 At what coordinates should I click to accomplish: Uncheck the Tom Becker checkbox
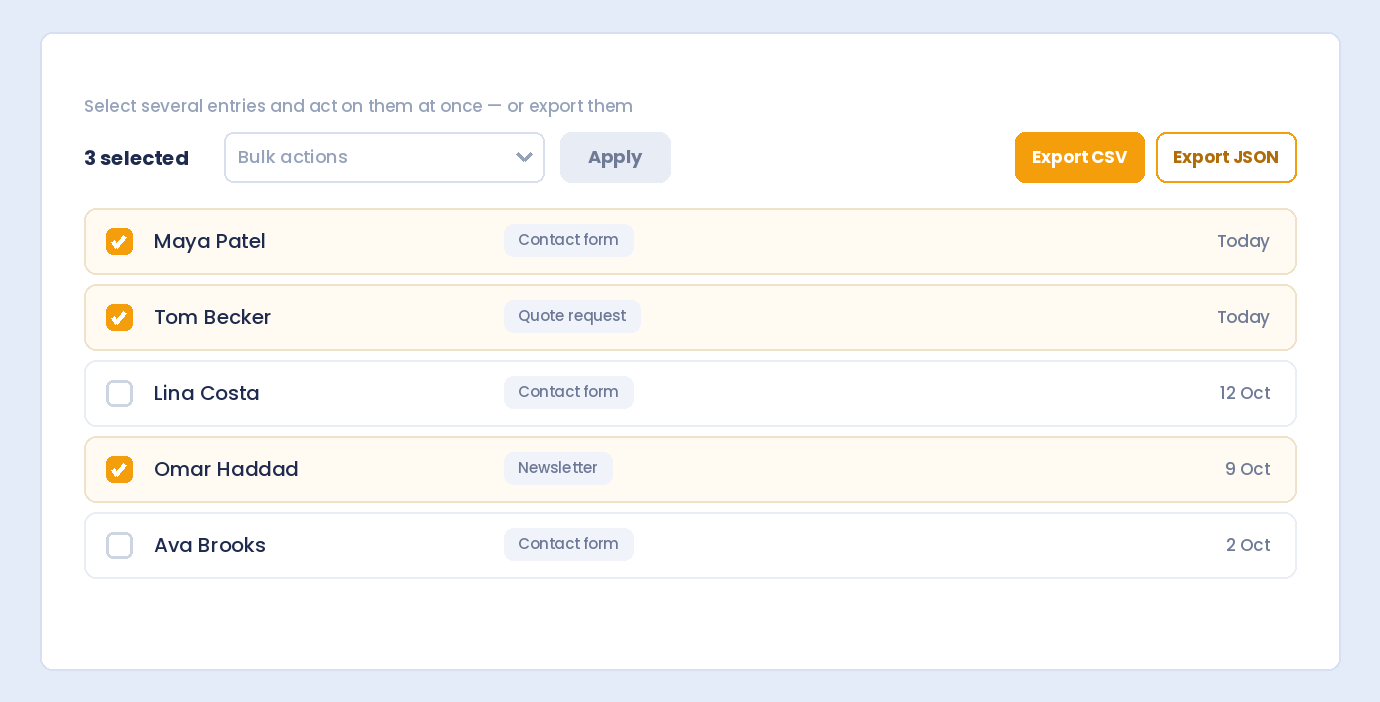pyautogui.click(x=119, y=317)
